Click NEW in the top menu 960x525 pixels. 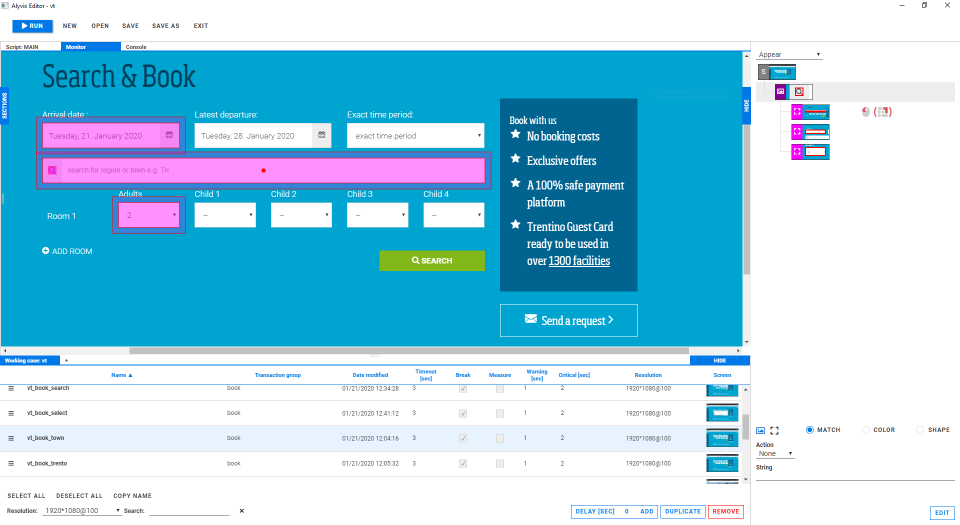point(70,26)
